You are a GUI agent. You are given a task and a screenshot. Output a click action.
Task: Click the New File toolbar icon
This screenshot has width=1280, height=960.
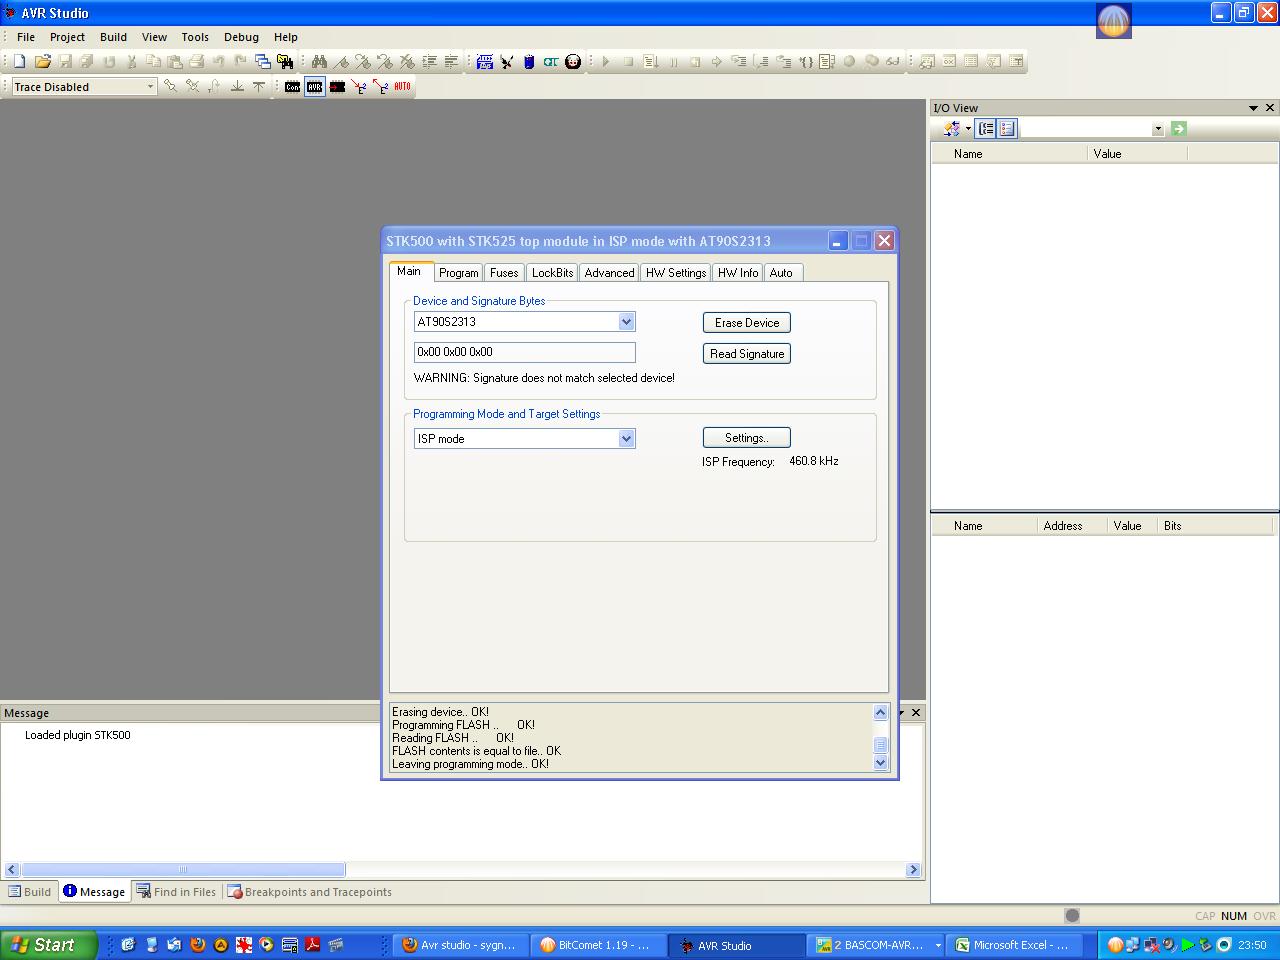pyautogui.click(x=19, y=61)
